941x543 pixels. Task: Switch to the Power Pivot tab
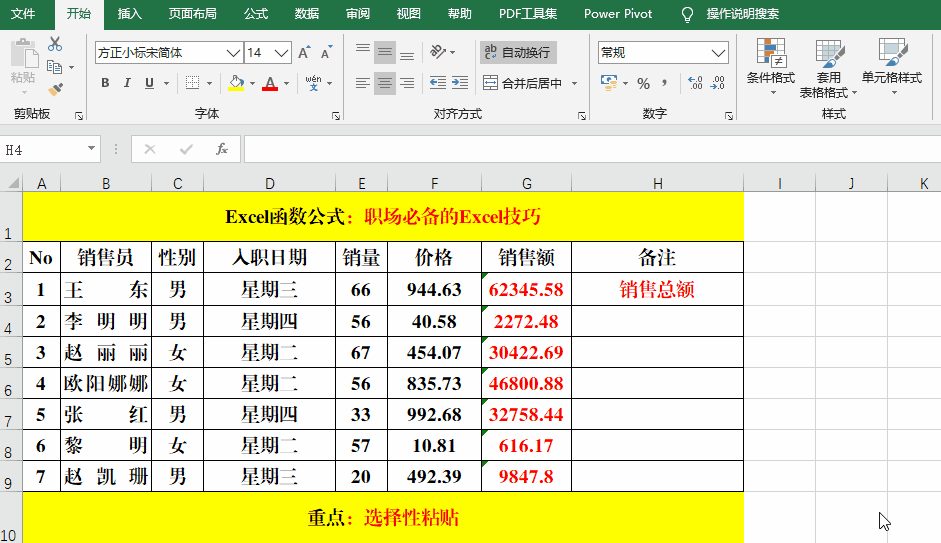pyautogui.click(x=618, y=14)
